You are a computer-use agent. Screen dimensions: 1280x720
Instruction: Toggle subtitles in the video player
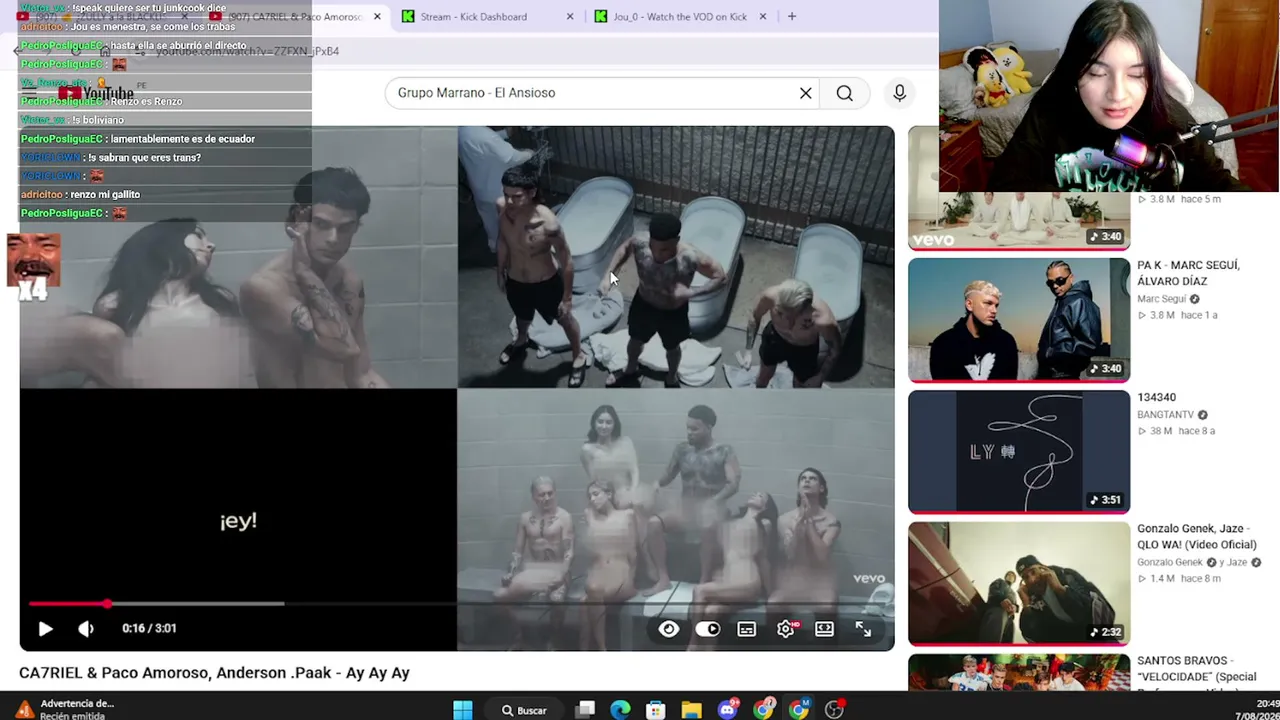[747, 629]
